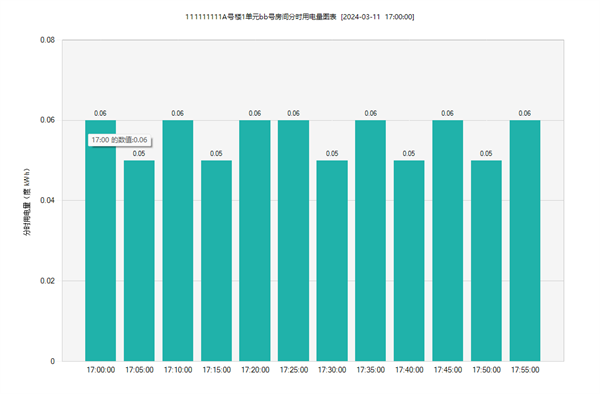Click the 0.06 label above 17:55:00 bar

click(525, 113)
